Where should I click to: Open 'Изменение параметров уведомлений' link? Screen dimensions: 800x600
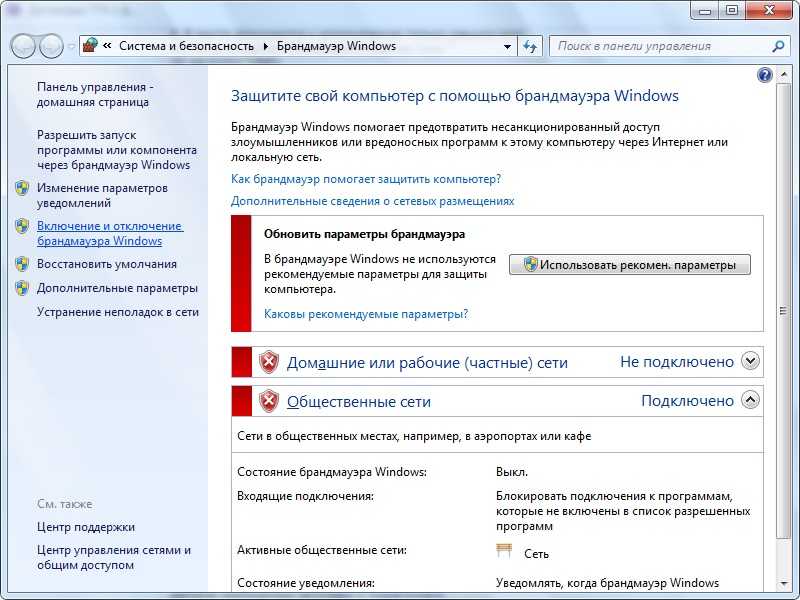click(102, 195)
